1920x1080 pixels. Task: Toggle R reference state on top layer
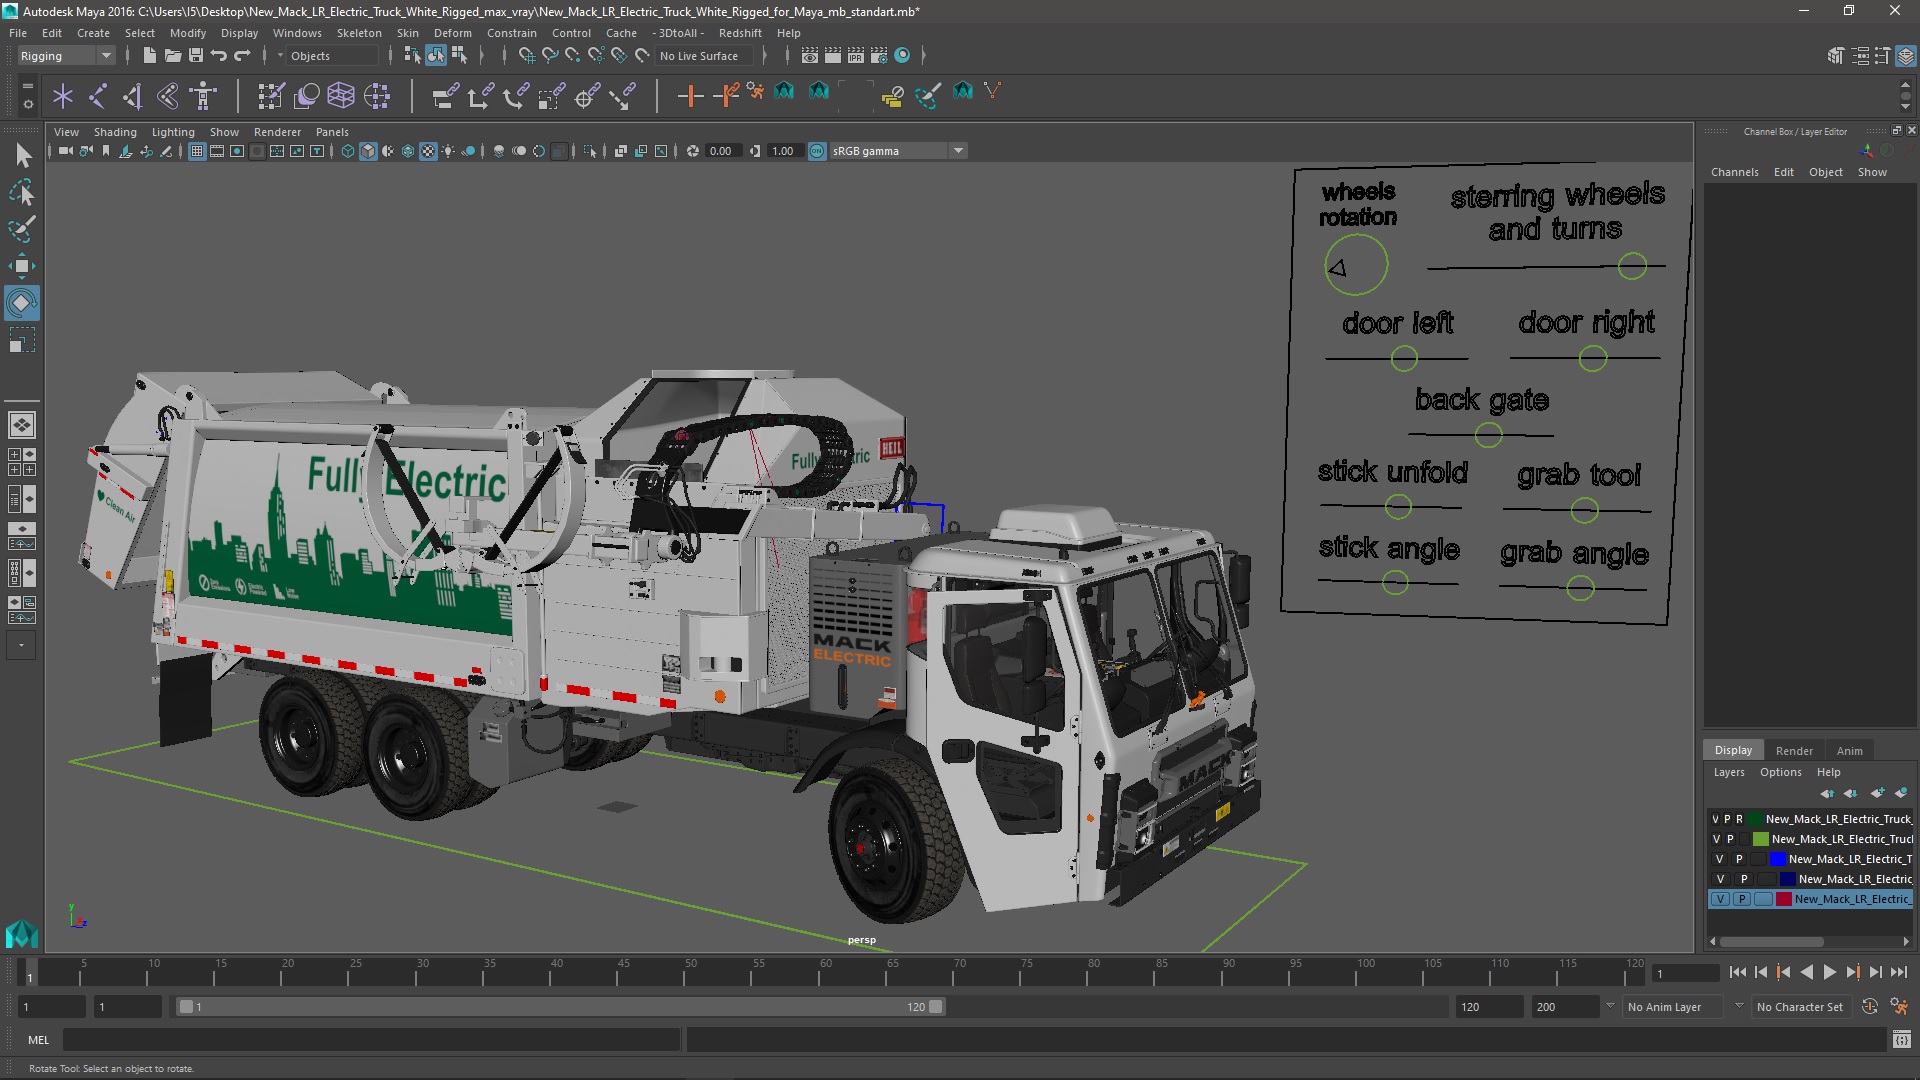click(x=1739, y=819)
